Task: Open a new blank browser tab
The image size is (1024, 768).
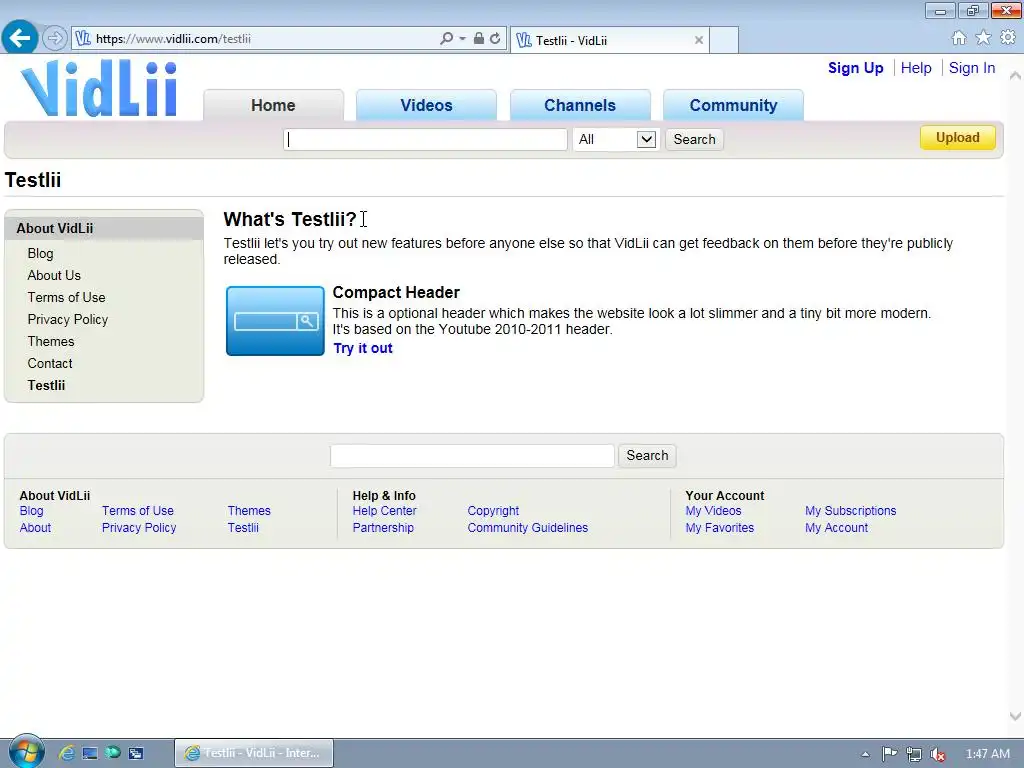Action: (x=724, y=40)
